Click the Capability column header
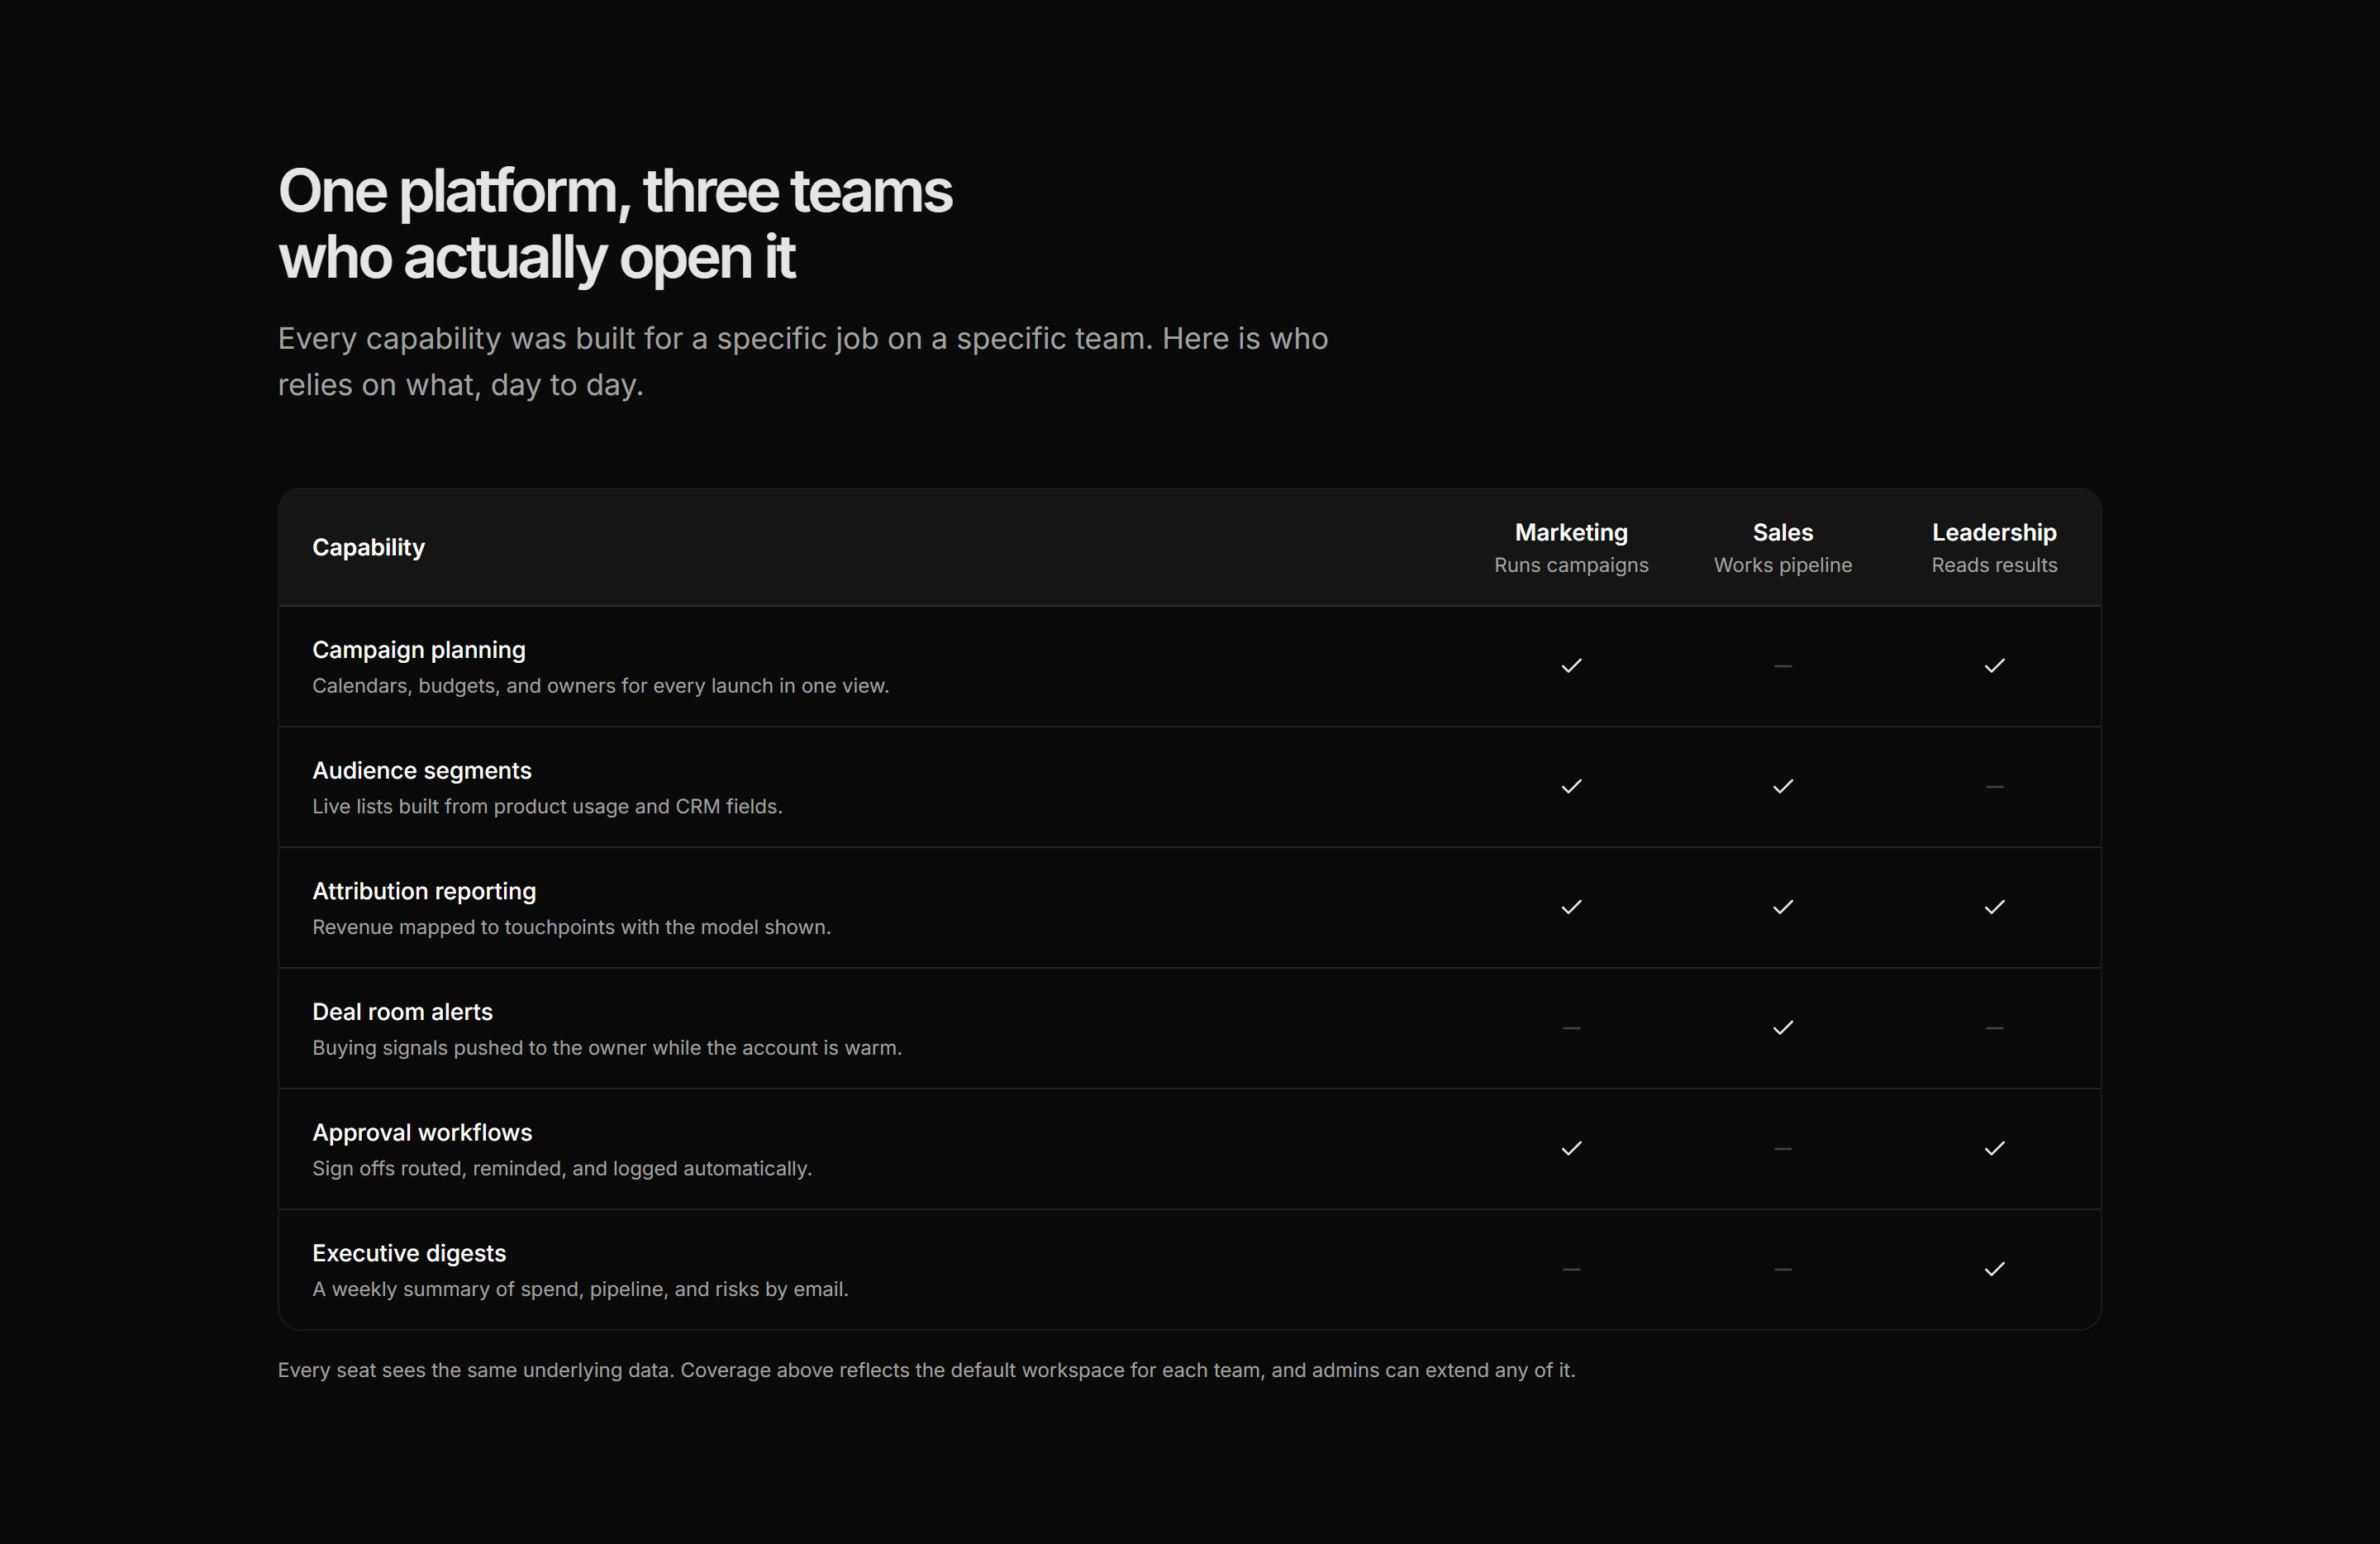Image resolution: width=2380 pixels, height=1544 pixels. click(x=368, y=547)
